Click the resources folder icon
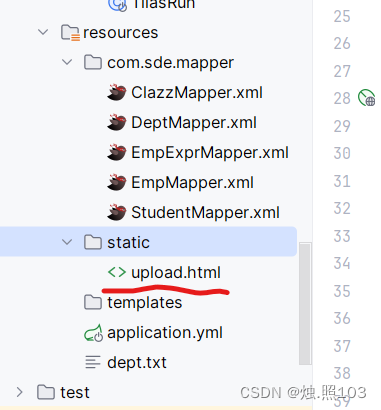The height and width of the screenshot is (410, 381). click(x=70, y=33)
